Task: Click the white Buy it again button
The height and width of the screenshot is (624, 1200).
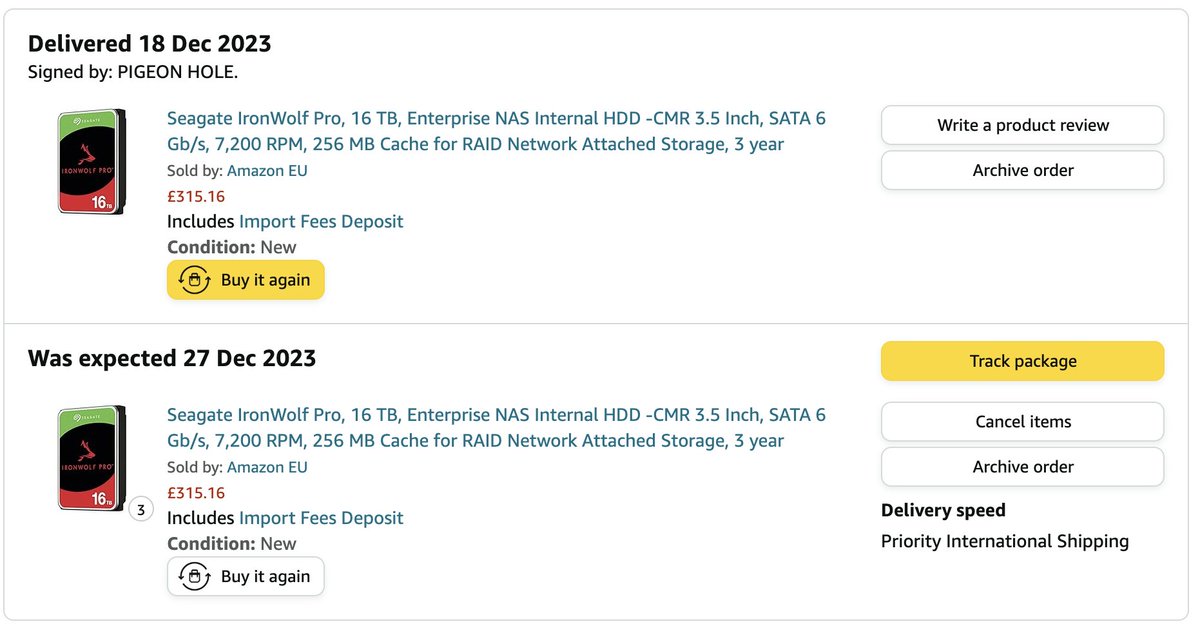Action: coord(246,576)
